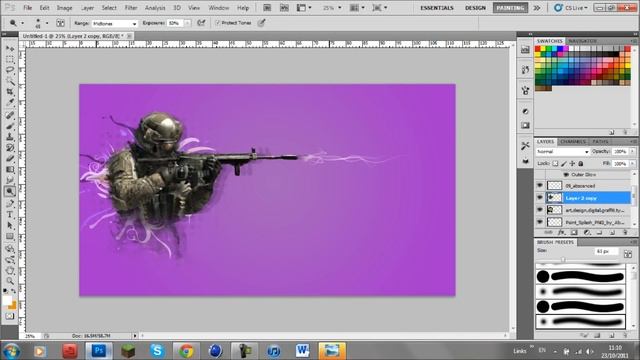This screenshot has height=360, width=640.
Task: Switch to Essentials workspace
Action: coord(437,8)
